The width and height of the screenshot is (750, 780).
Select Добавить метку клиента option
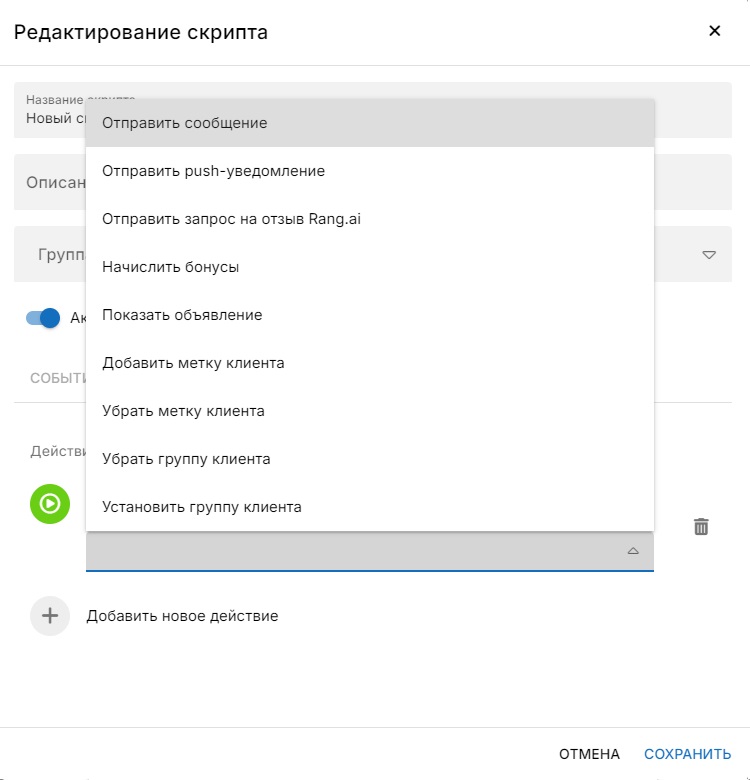(370, 363)
